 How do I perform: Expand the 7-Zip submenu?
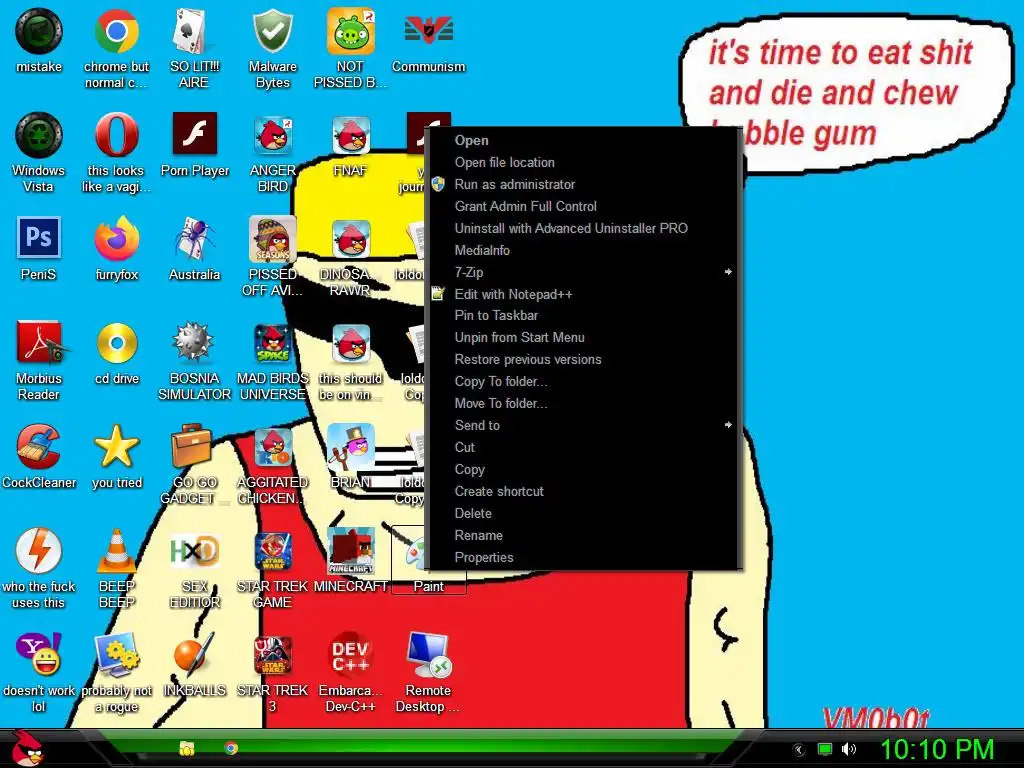coord(583,272)
